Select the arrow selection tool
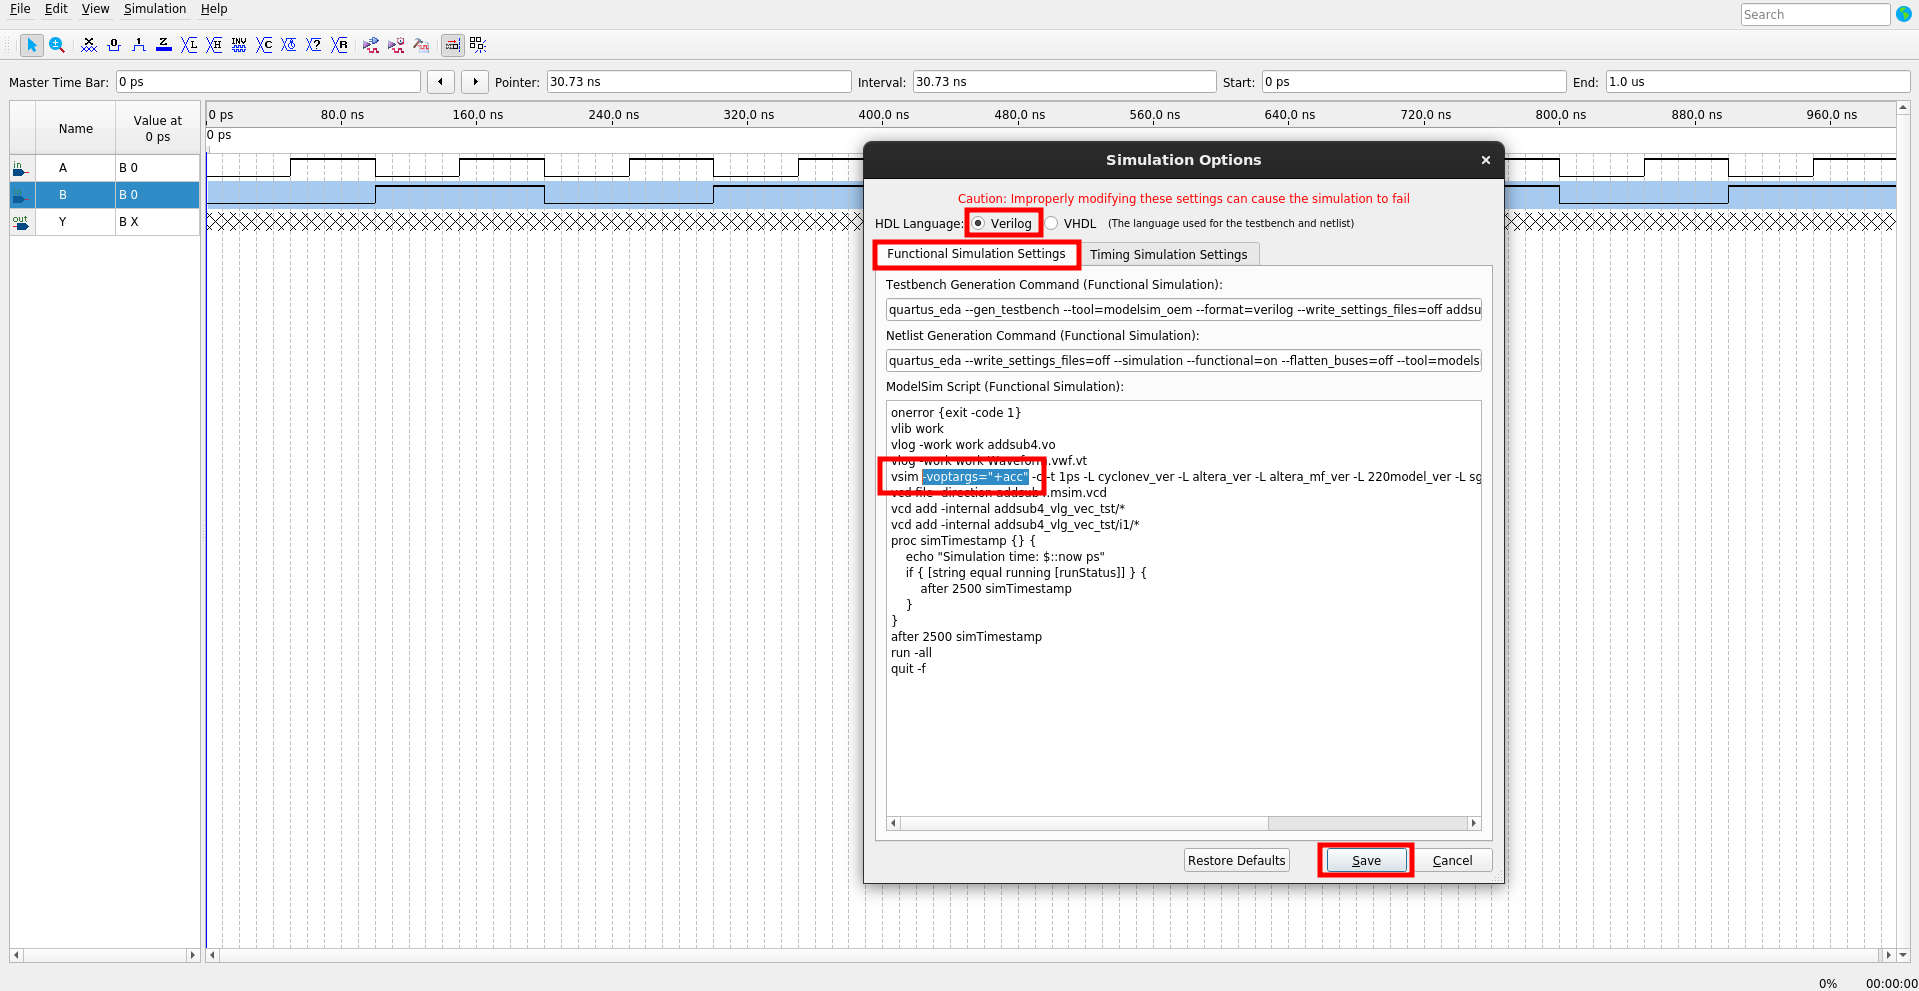 [31, 45]
